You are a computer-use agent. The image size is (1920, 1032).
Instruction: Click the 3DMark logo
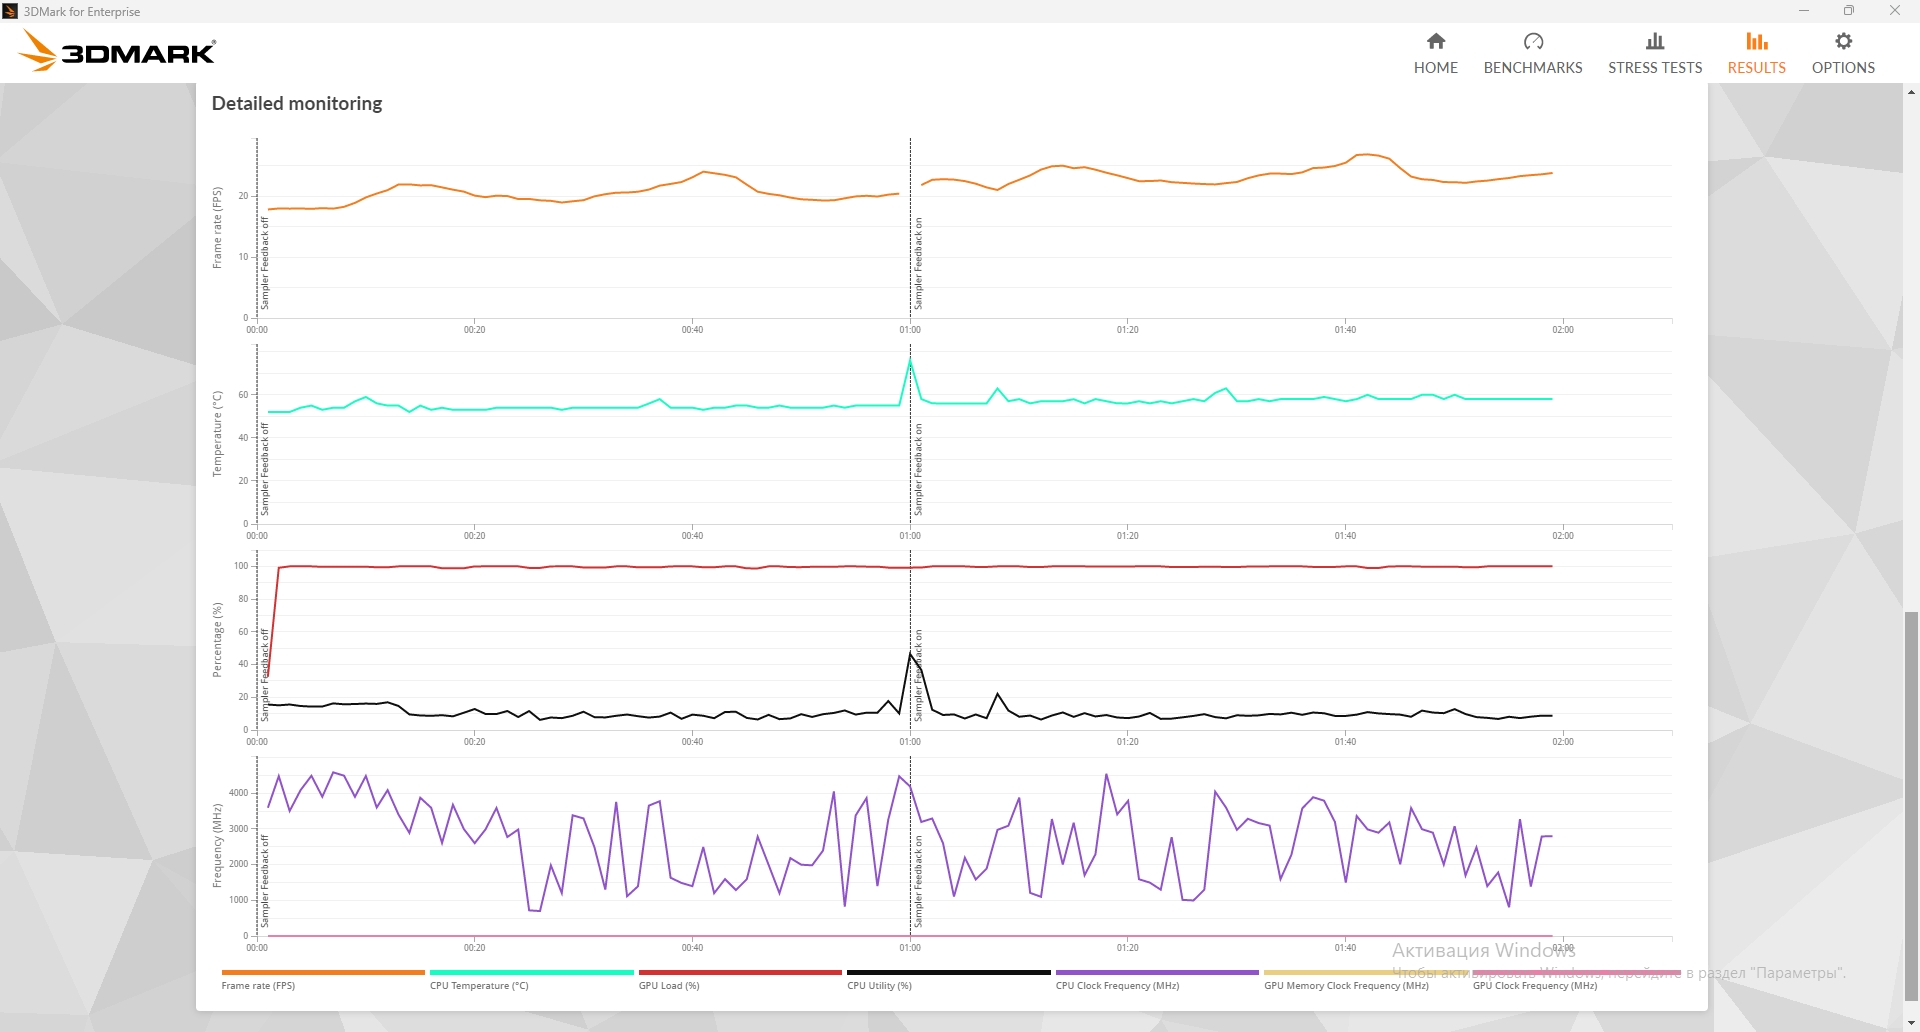[x=118, y=51]
